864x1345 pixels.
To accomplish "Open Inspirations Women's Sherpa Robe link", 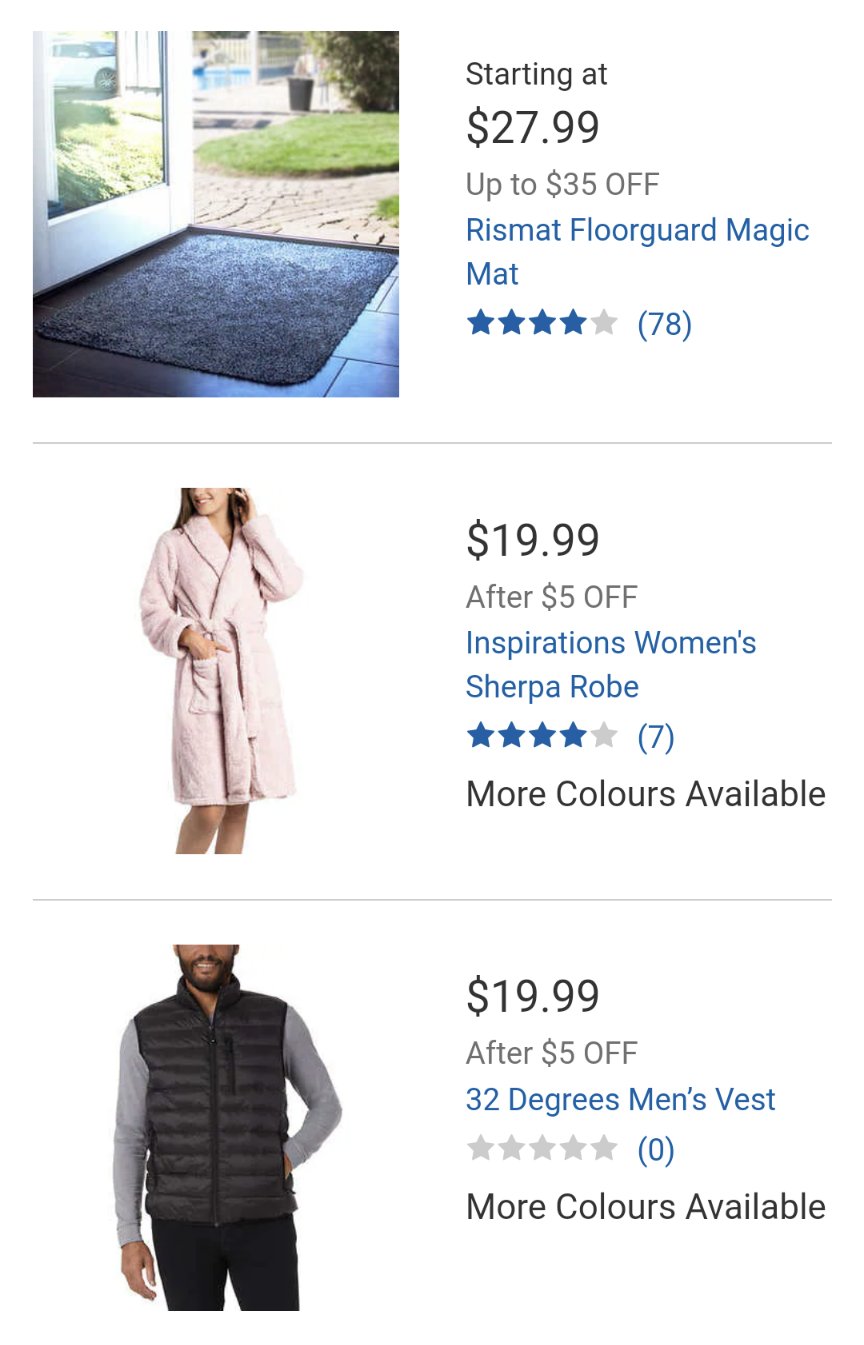I will click(x=611, y=664).
